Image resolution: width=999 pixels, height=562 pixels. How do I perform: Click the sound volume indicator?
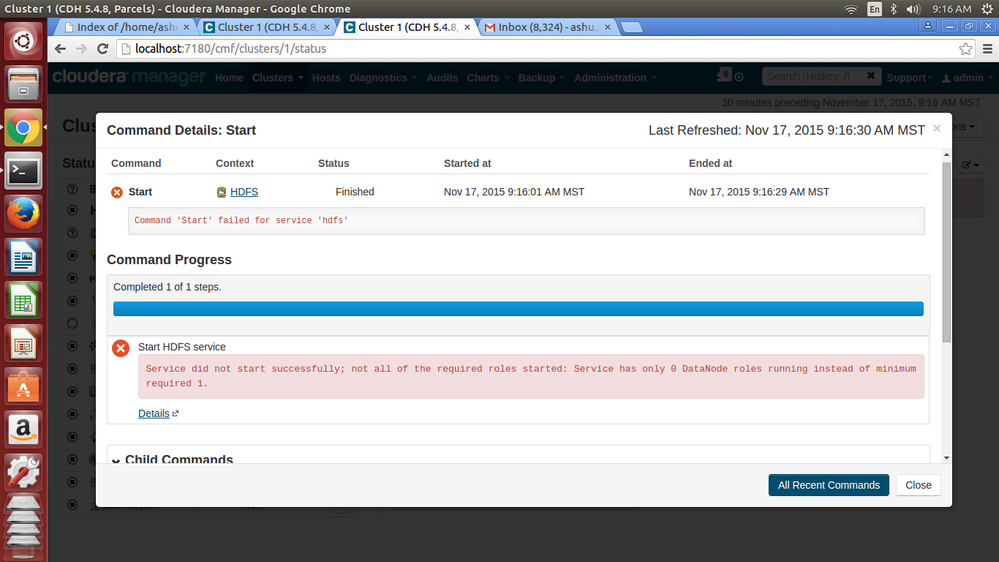click(913, 9)
